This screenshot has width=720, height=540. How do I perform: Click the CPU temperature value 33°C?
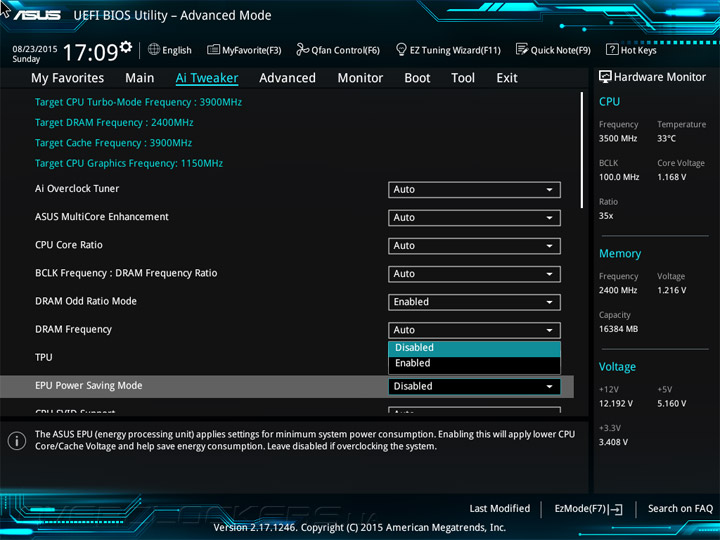click(x=666, y=138)
